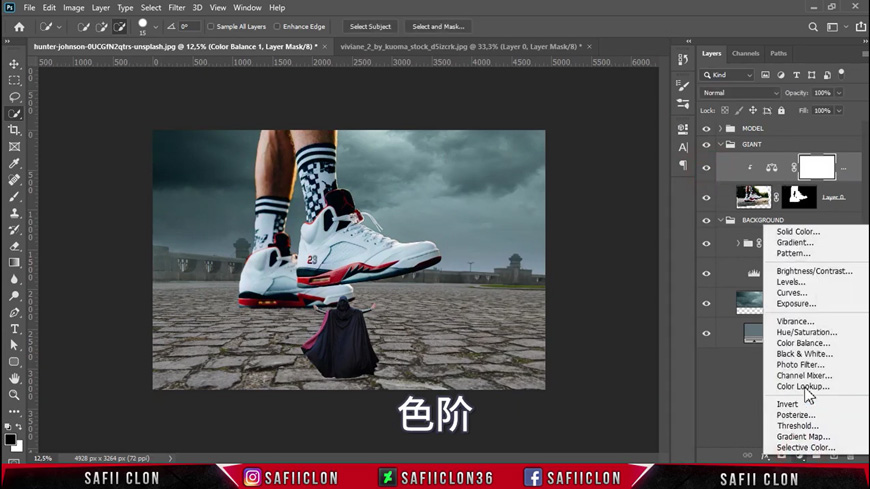Activate the Zoom tool
The height and width of the screenshot is (489, 870).
tap(14, 395)
